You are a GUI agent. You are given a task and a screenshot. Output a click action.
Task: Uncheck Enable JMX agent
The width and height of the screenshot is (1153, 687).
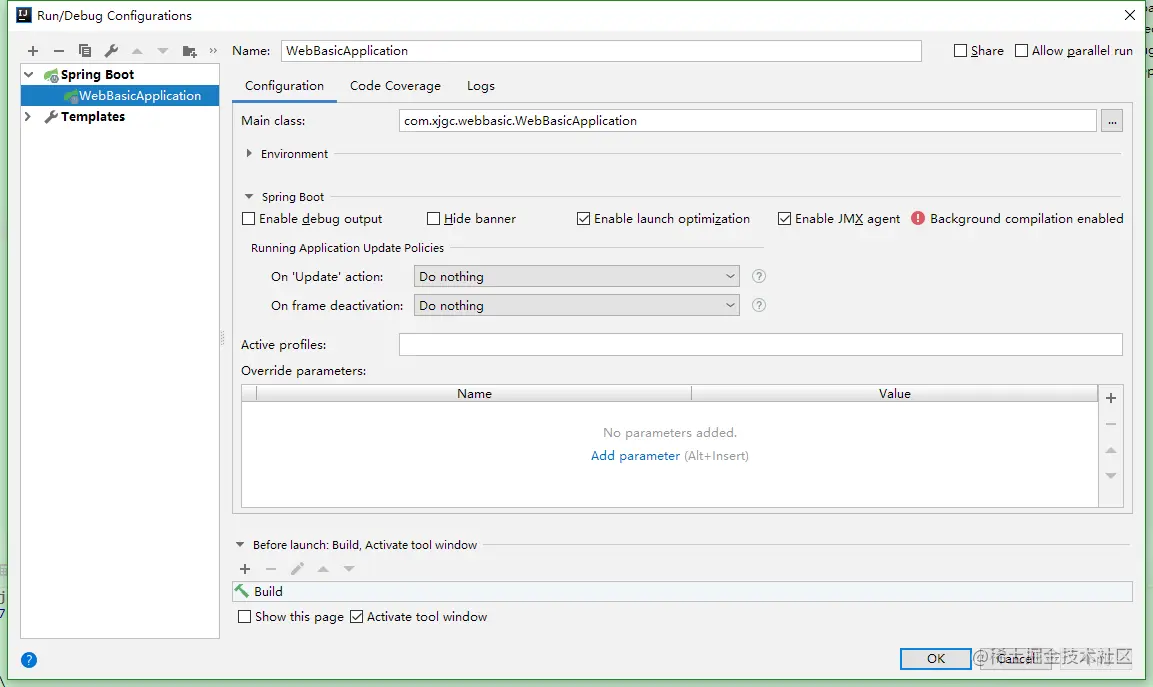click(785, 218)
